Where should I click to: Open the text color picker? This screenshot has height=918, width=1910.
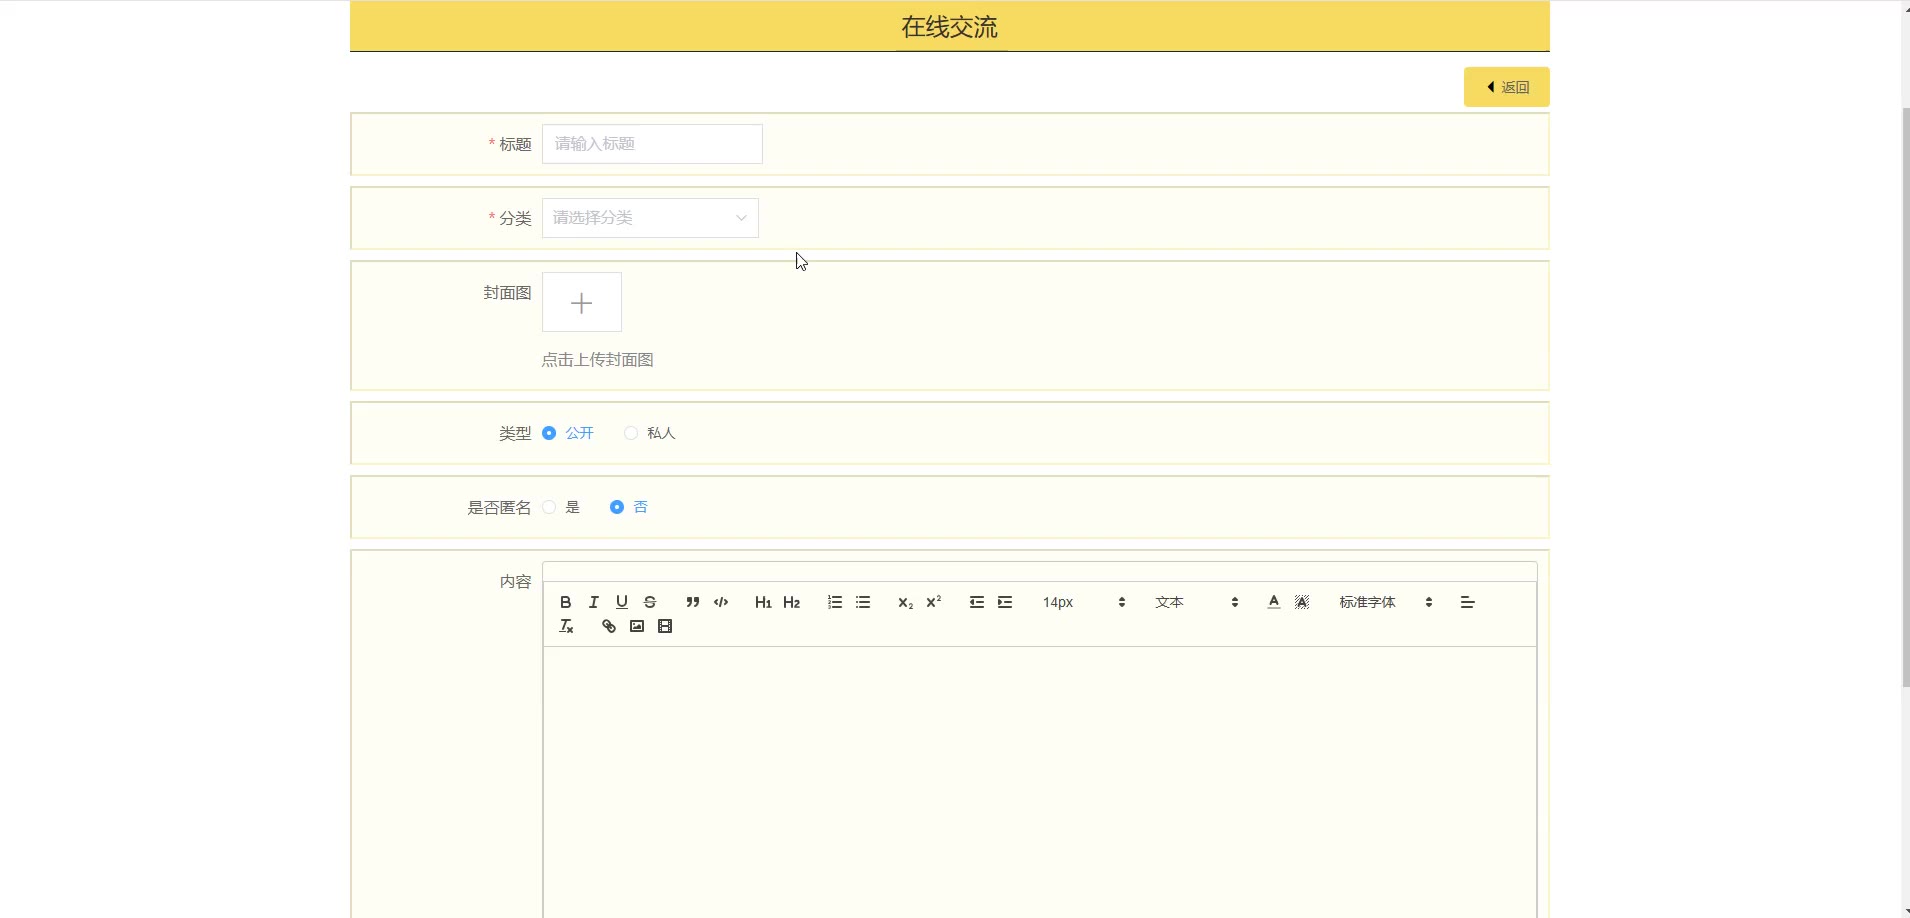[1273, 602]
